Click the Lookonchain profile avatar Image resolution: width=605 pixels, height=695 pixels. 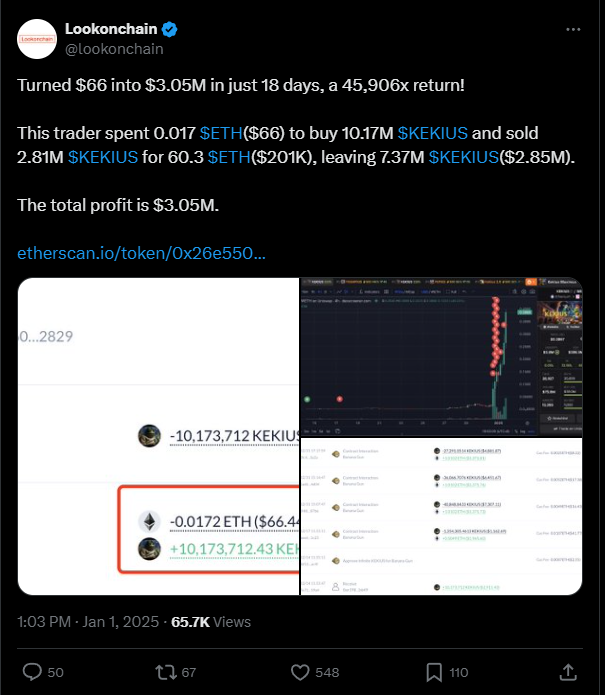tap(37, 39)
